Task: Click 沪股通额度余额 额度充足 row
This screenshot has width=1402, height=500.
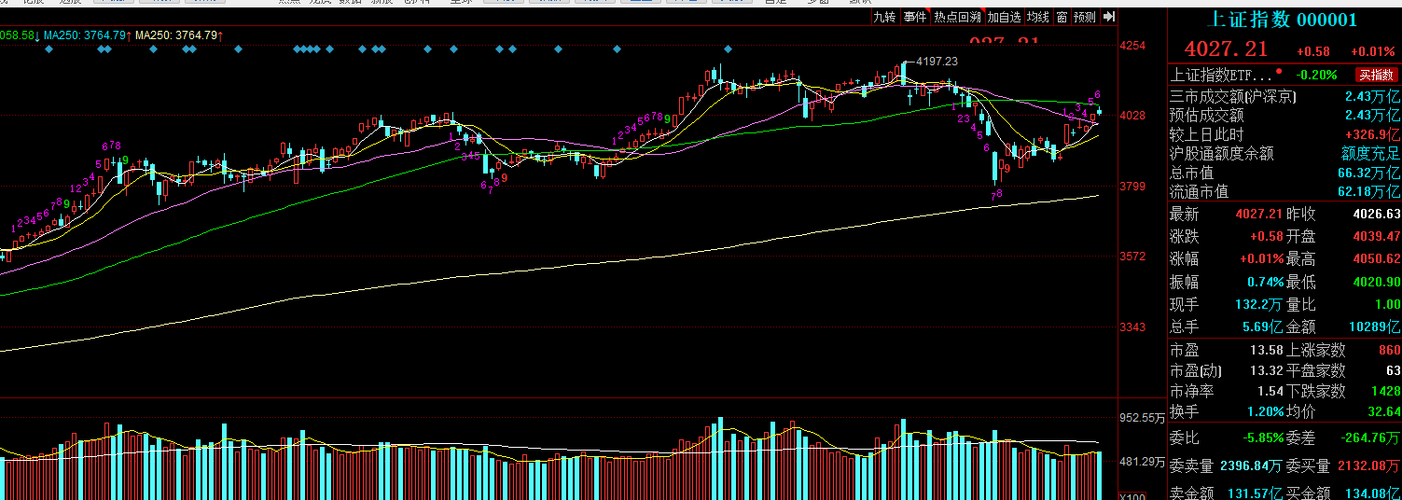Action: [1284, 154]
